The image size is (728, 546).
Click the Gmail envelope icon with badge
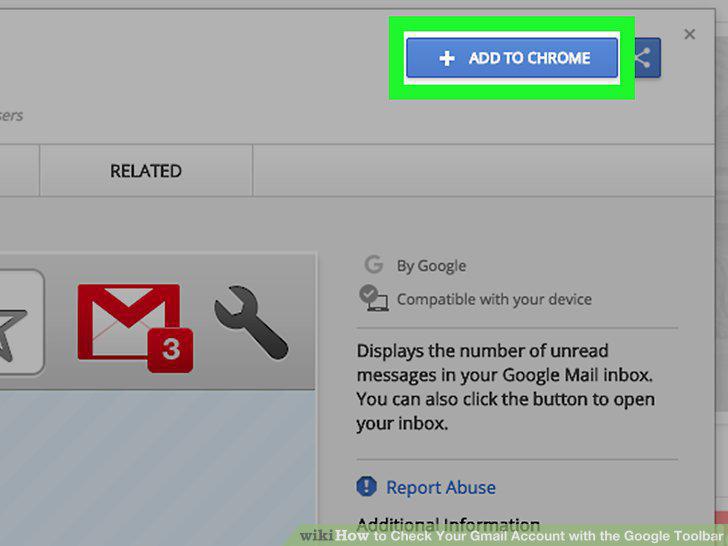tap(135, 328)
